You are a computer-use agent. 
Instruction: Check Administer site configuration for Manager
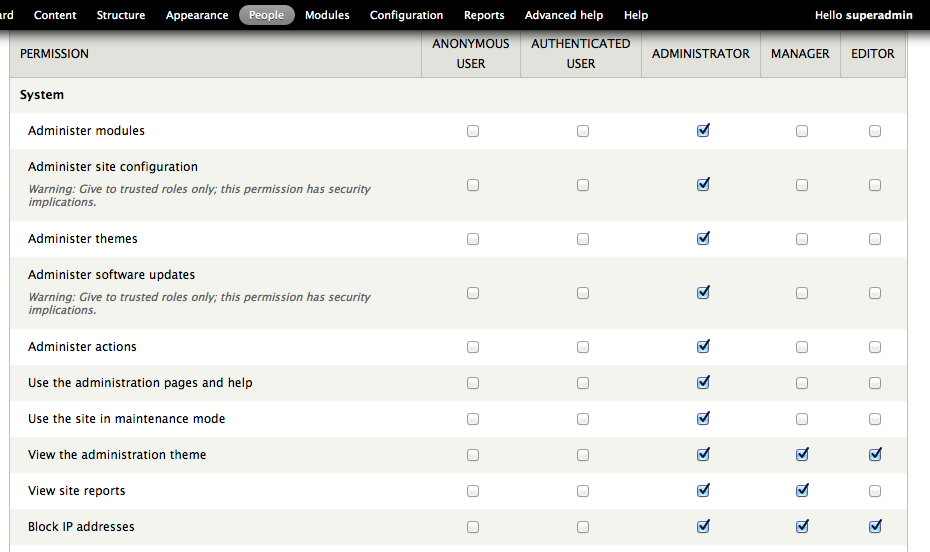802,185
